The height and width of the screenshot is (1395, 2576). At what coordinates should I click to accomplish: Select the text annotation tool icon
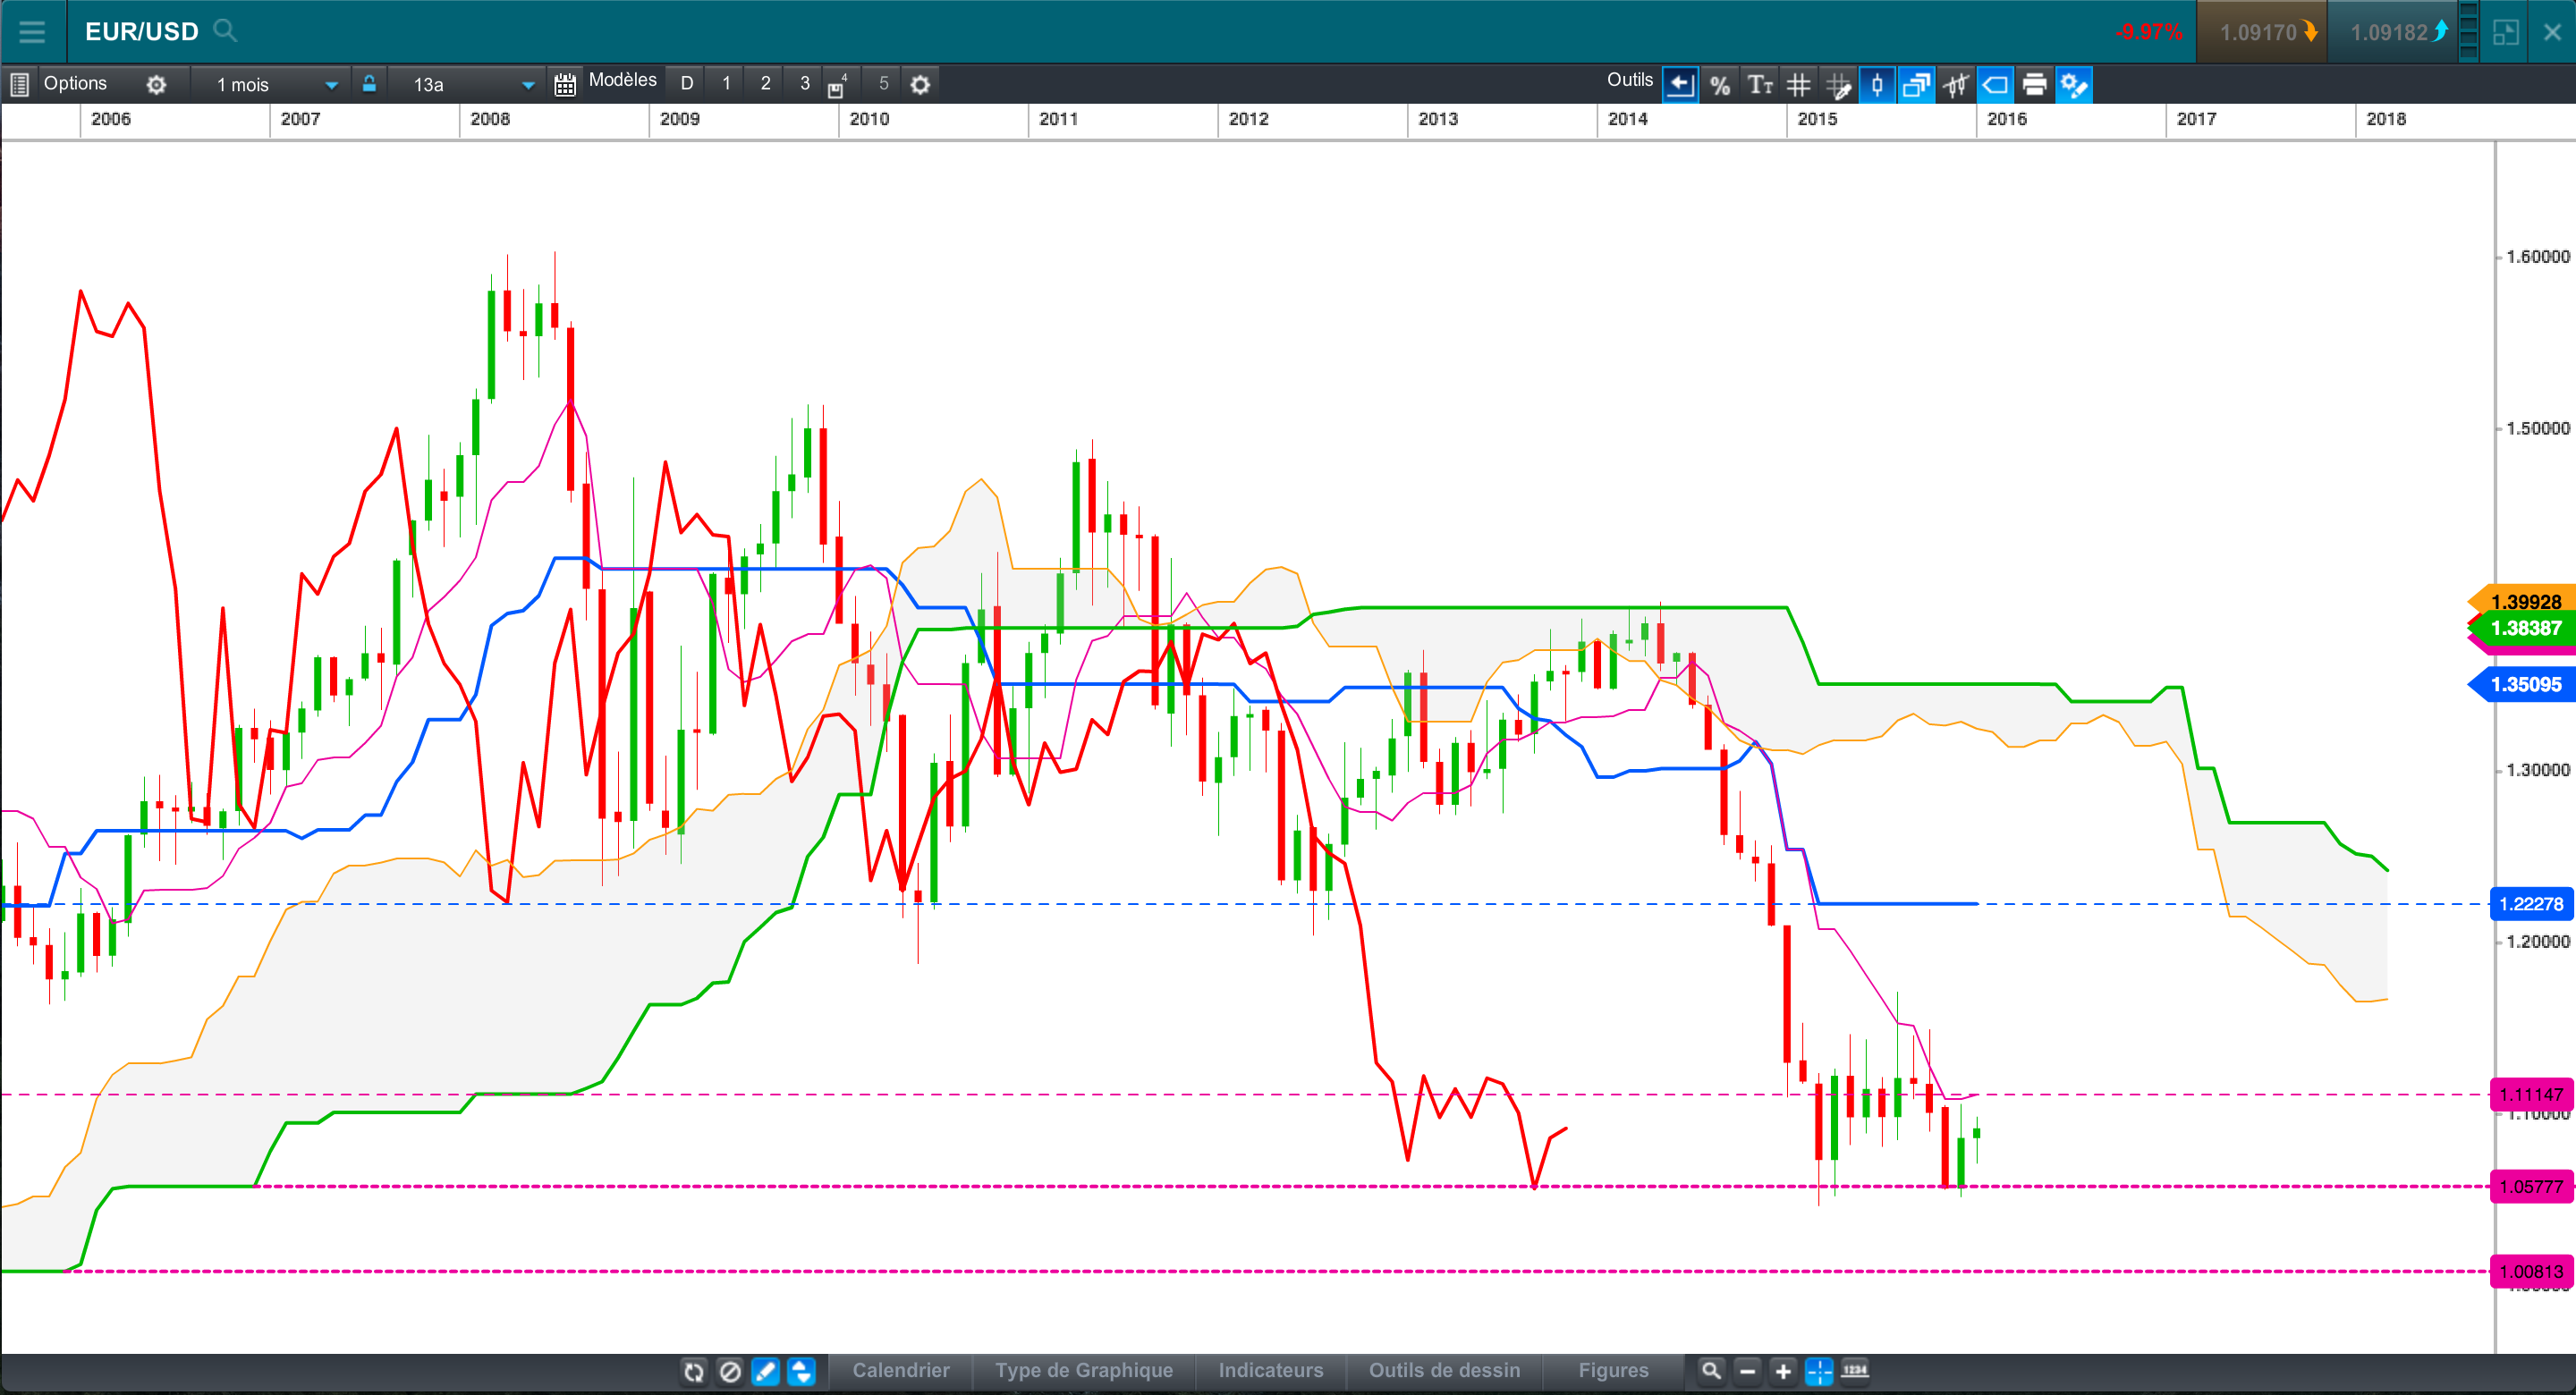(1759, 85)
